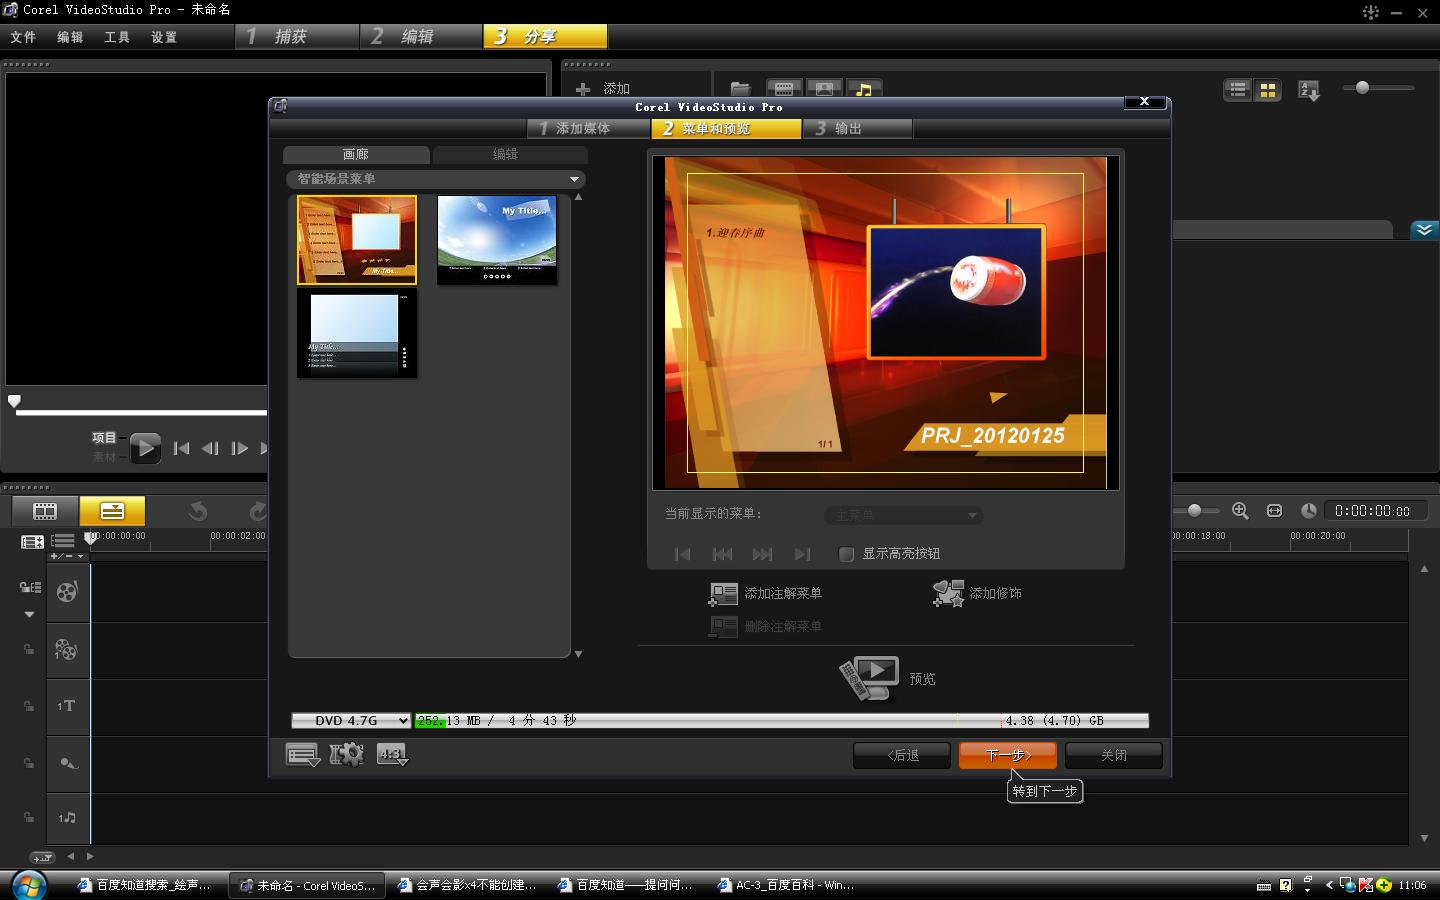Screen dimensions: 1440x900
Task: Change the 4:3 display aspect ratio
Action: (392, 754)
